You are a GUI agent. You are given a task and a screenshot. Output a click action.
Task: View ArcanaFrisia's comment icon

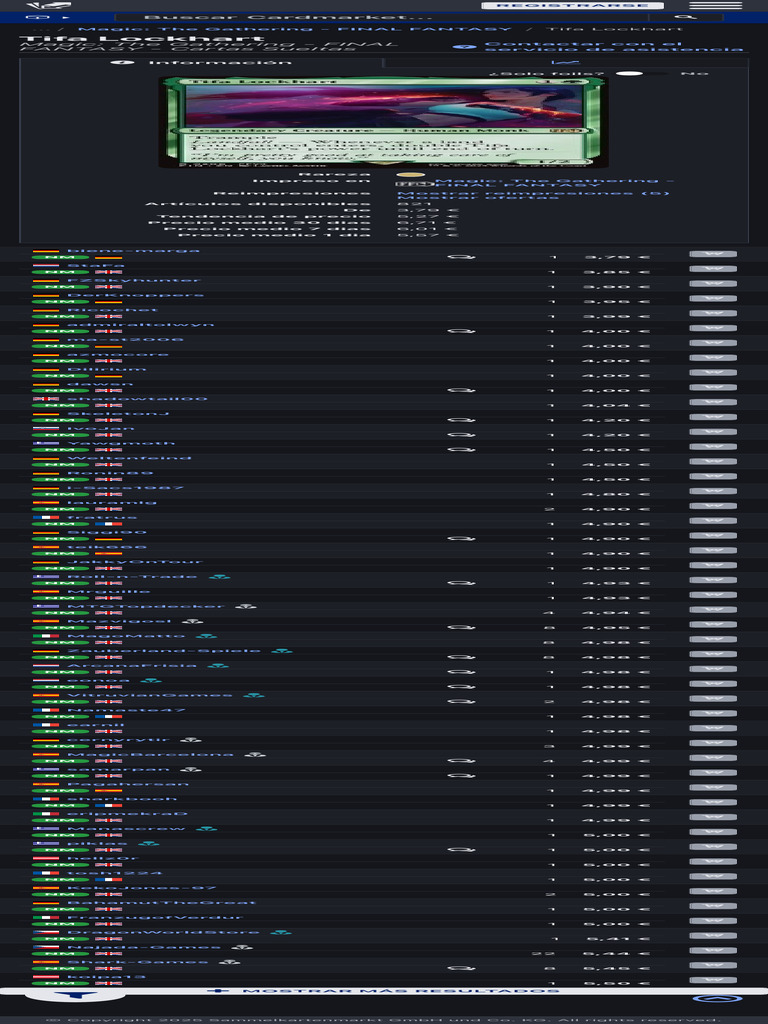tap(461, 672)
